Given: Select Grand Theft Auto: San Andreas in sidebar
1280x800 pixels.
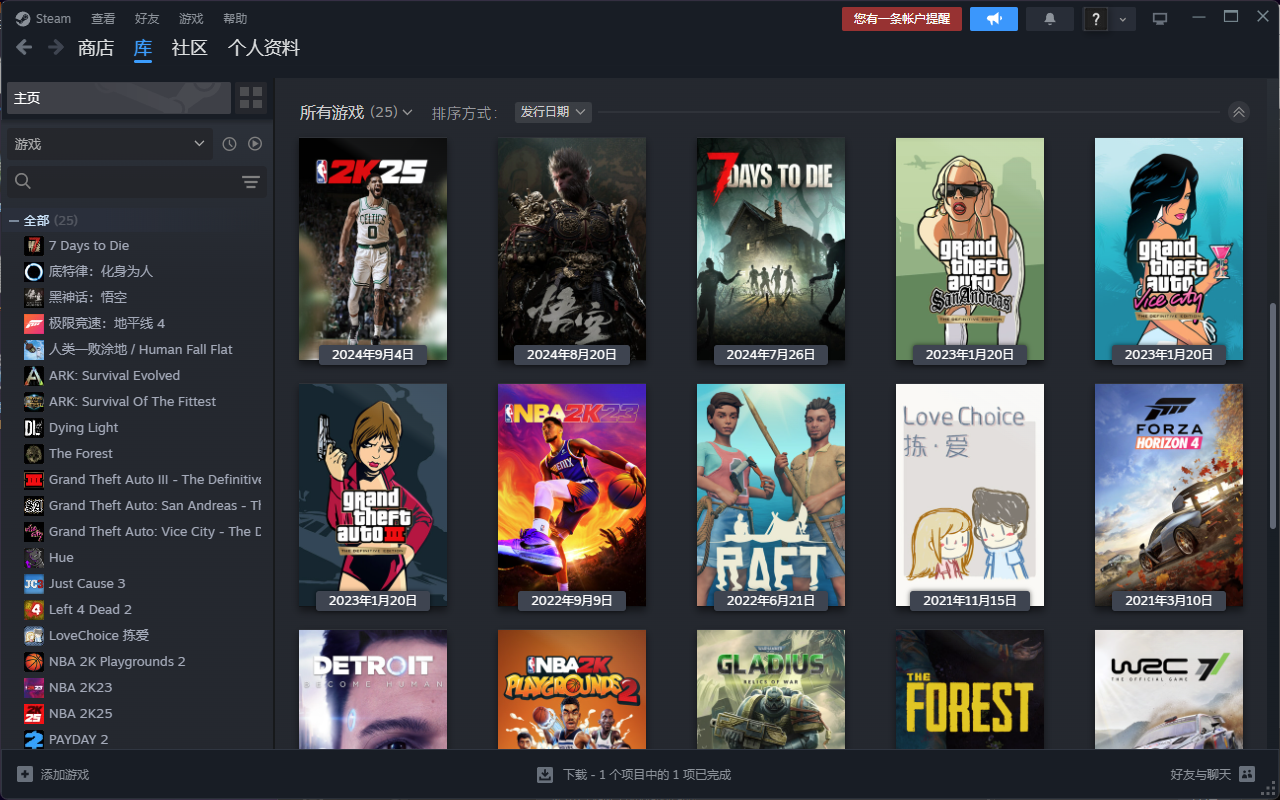Looking at the screenshot, I should [x=155, y=505].
